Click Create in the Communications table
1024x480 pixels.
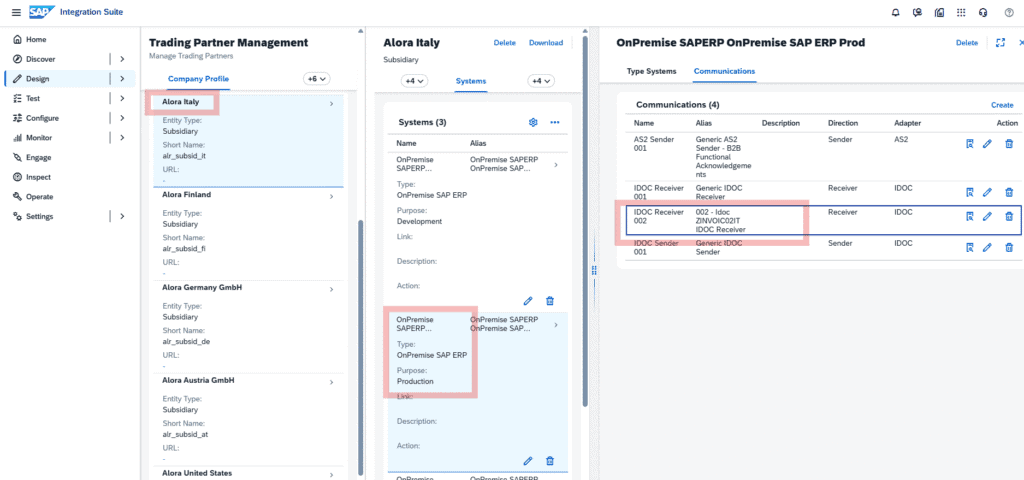click(x=1002, y=104)
